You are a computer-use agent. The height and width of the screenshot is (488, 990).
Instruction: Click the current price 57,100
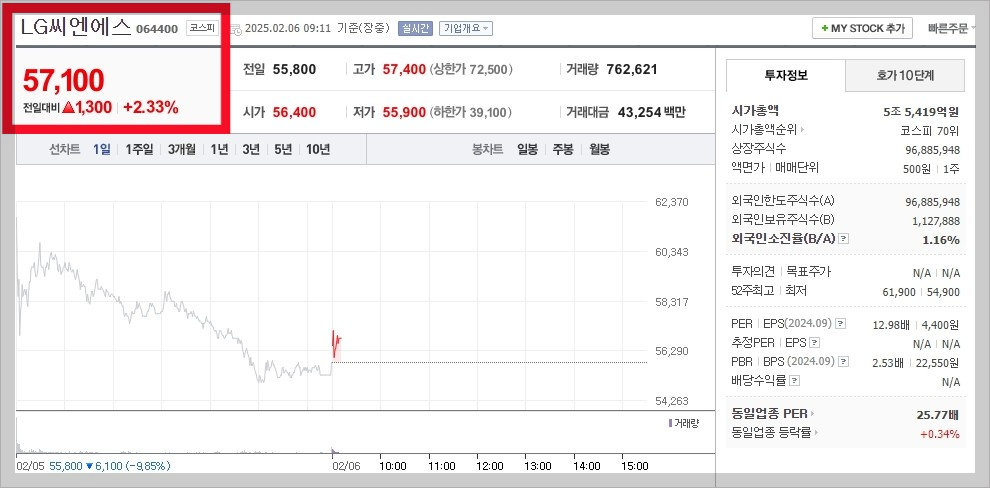pyautogui.click(x=63, y=81)
